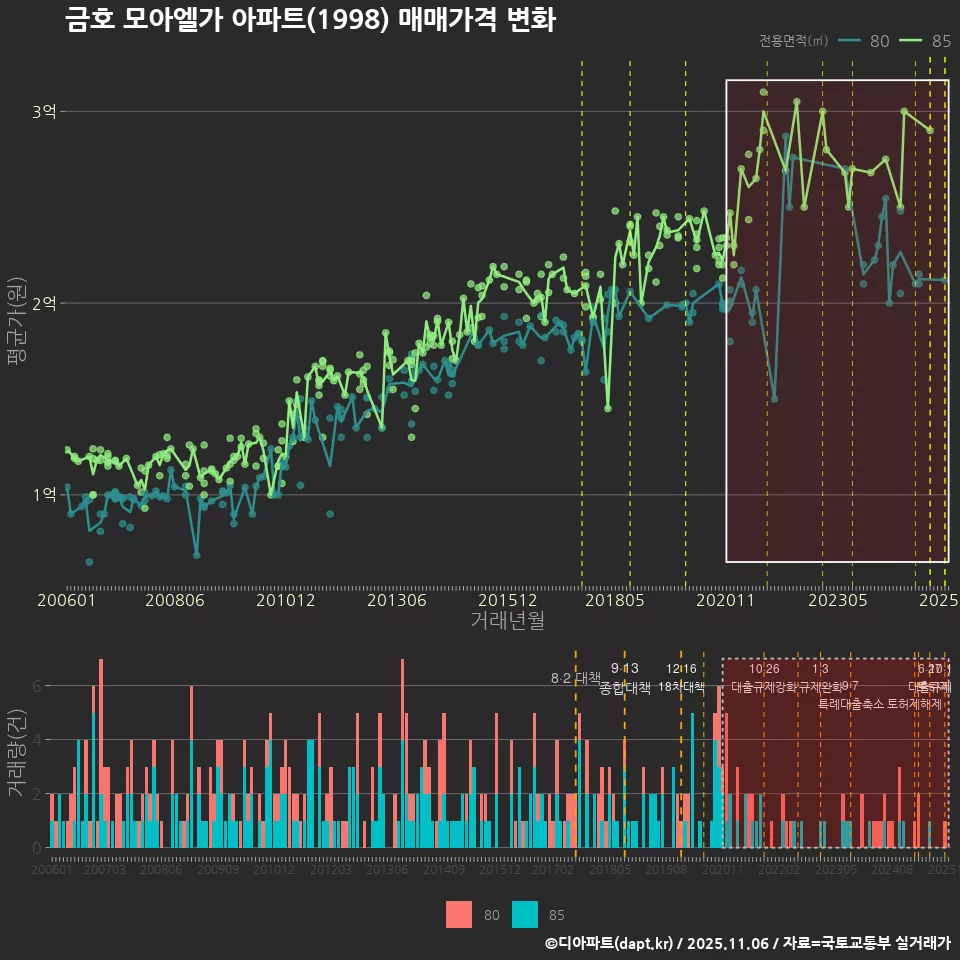Click the 200601 label on volume chart axis
This screenshot has width=960, height=960.
click(50, 868)
